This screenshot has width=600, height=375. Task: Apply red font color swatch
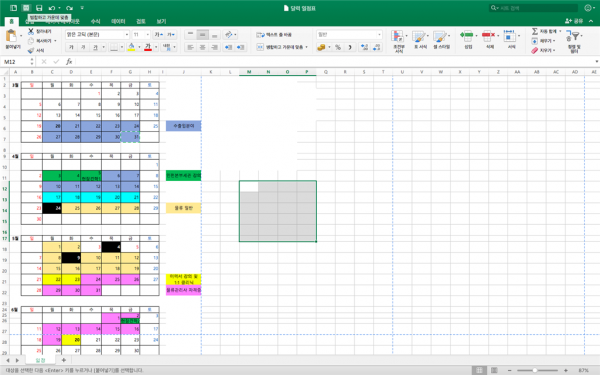click(148, 47)
